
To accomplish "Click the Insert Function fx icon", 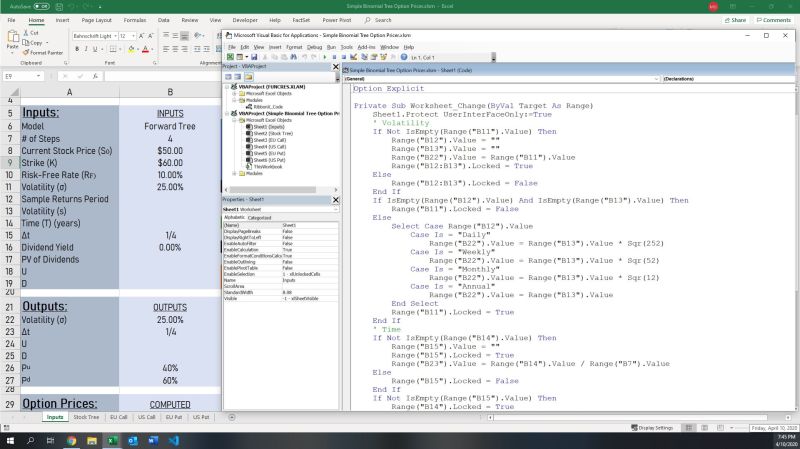I will point(95,76).
